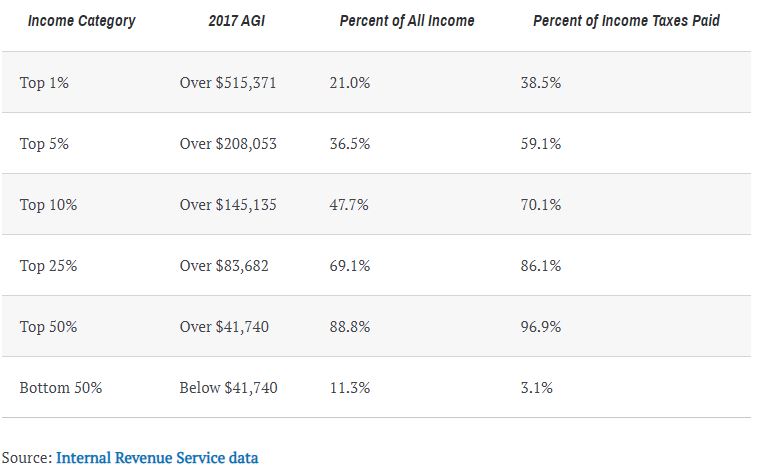
Task: Select the Over $515,371 cell
Action: coord(228,83)
